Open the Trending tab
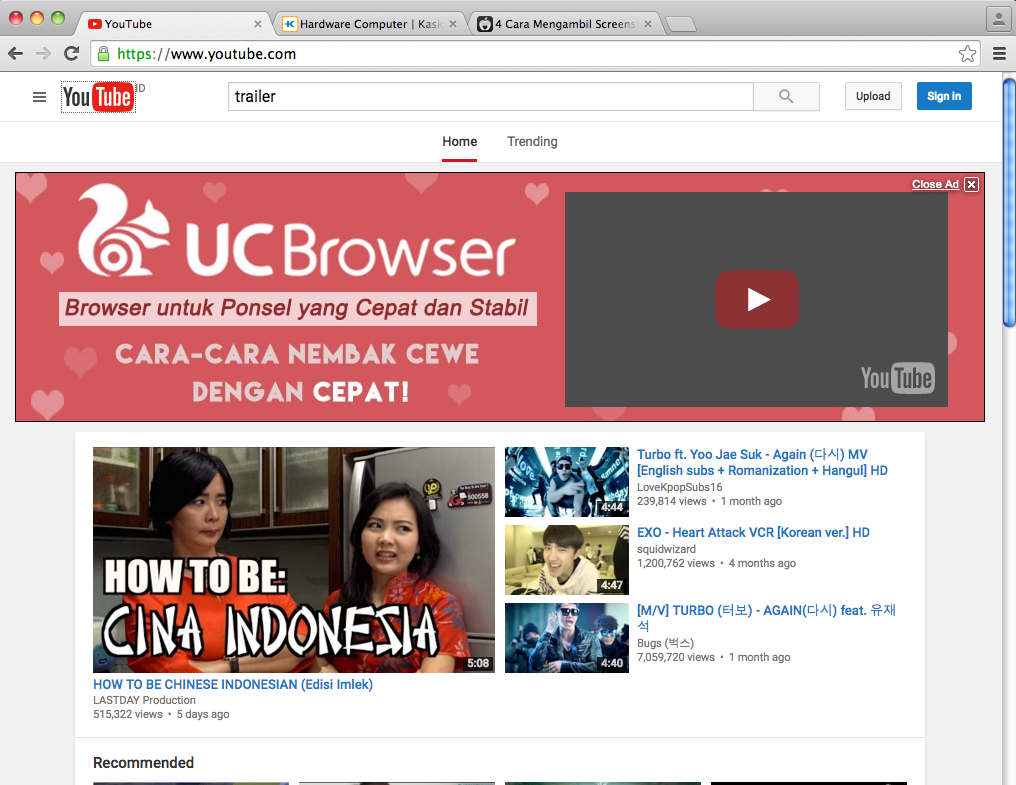Screen dimensions: 1016x785 coord(532,141)
